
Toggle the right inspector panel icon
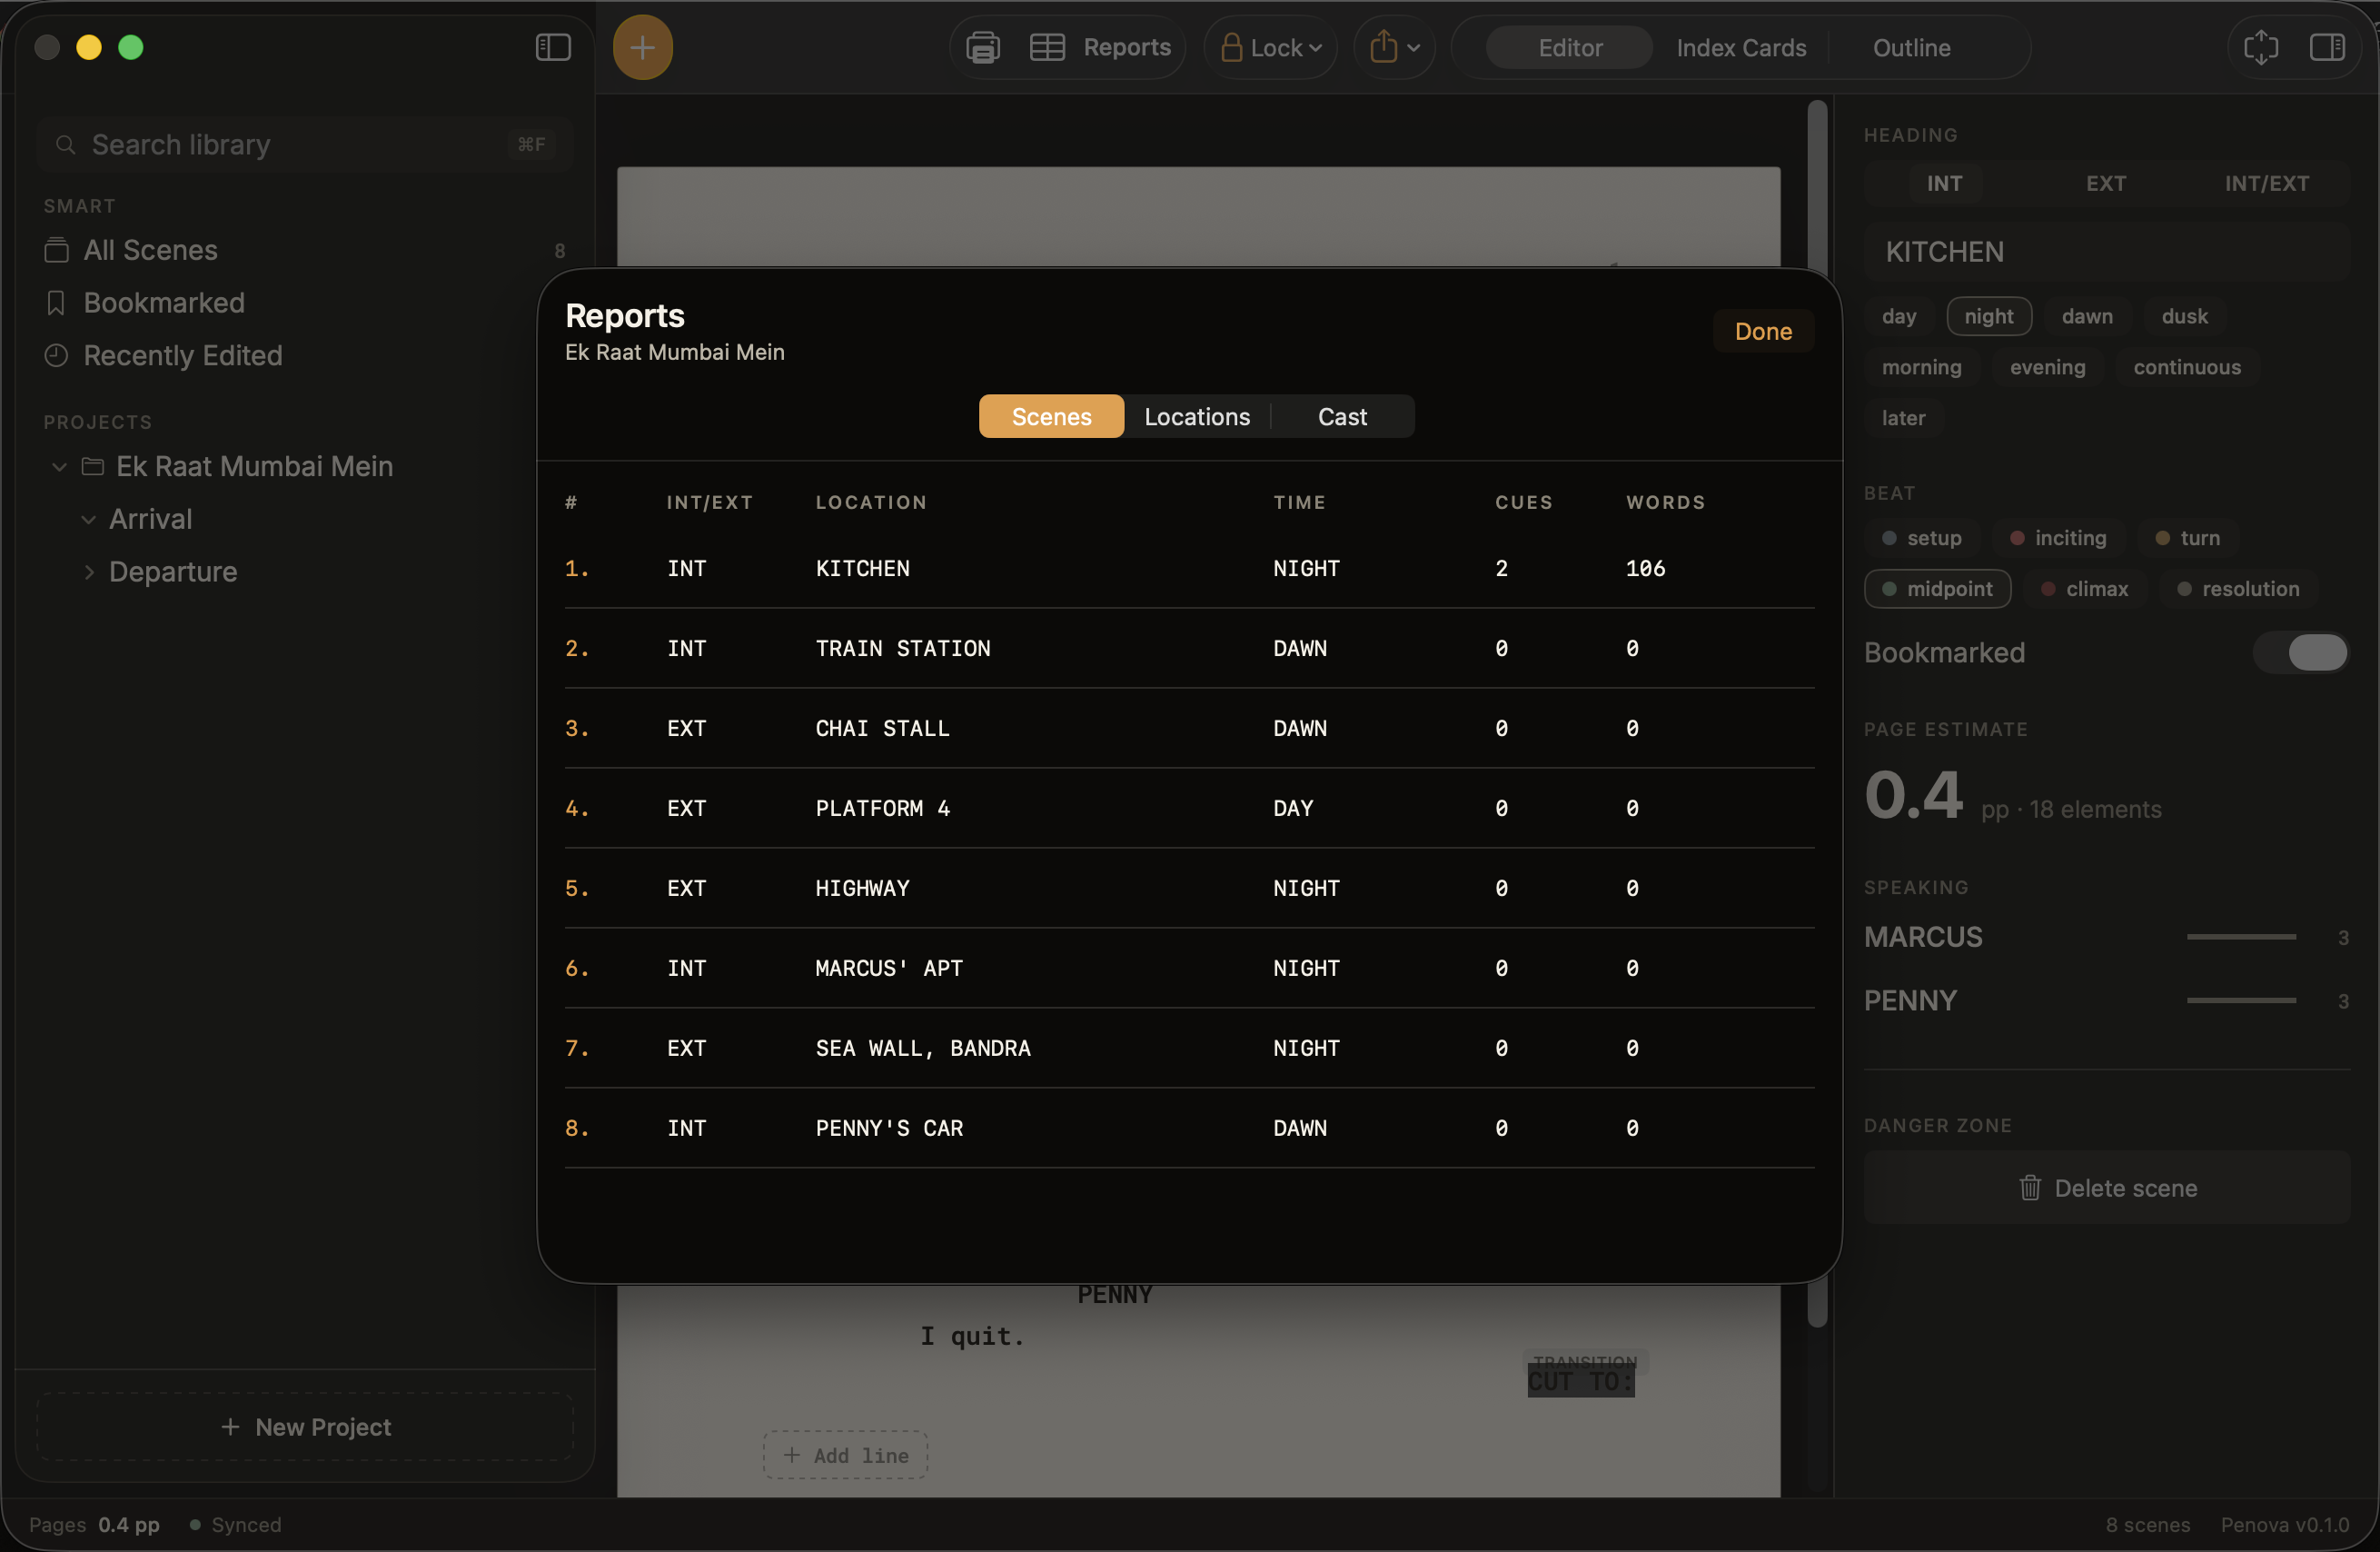[2328, 47]
